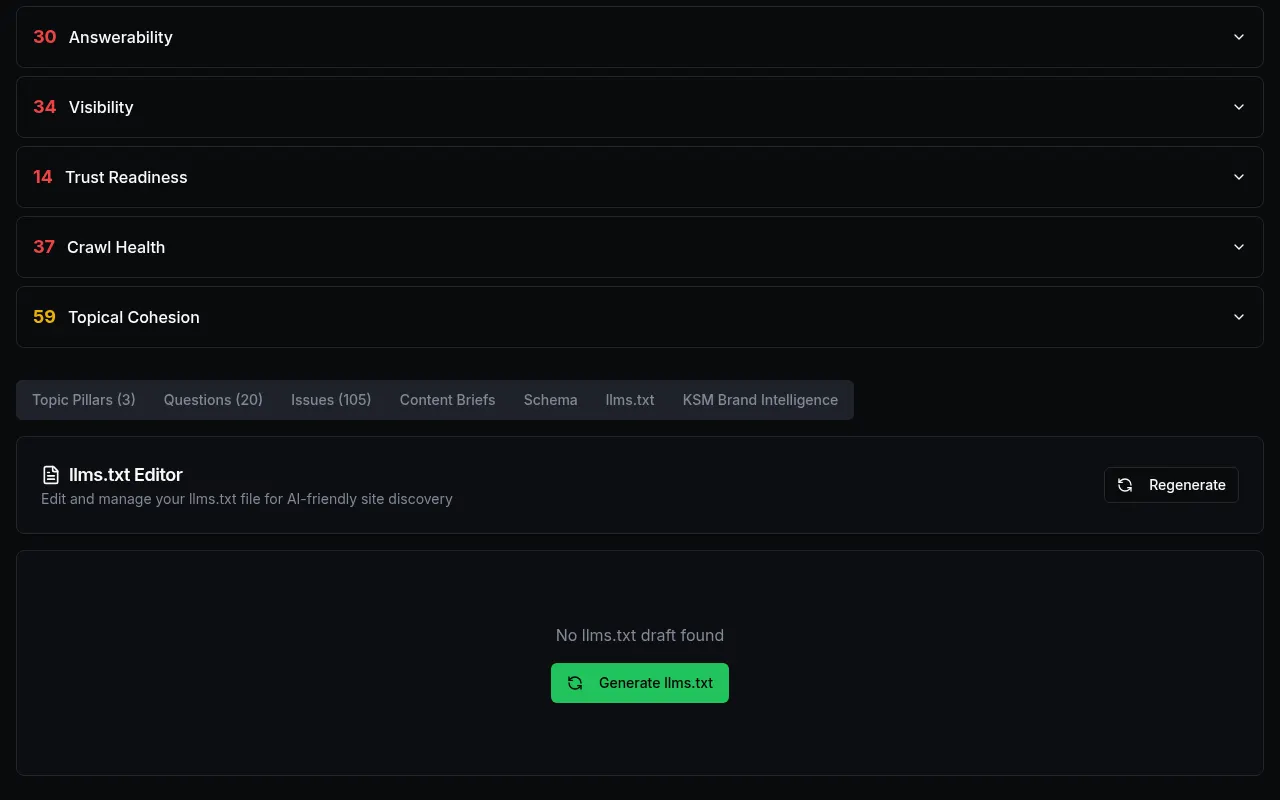Click the Visibility heading text

[101, 107]
